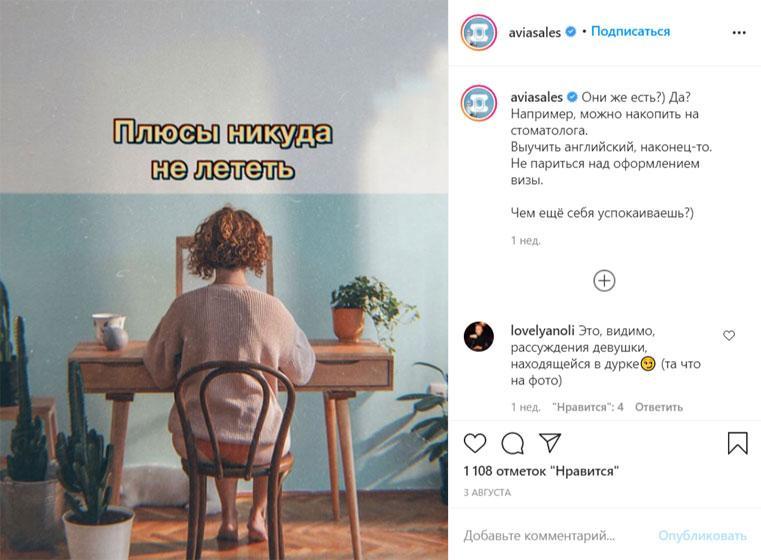Click the post photo of girl

coord(224,280)
